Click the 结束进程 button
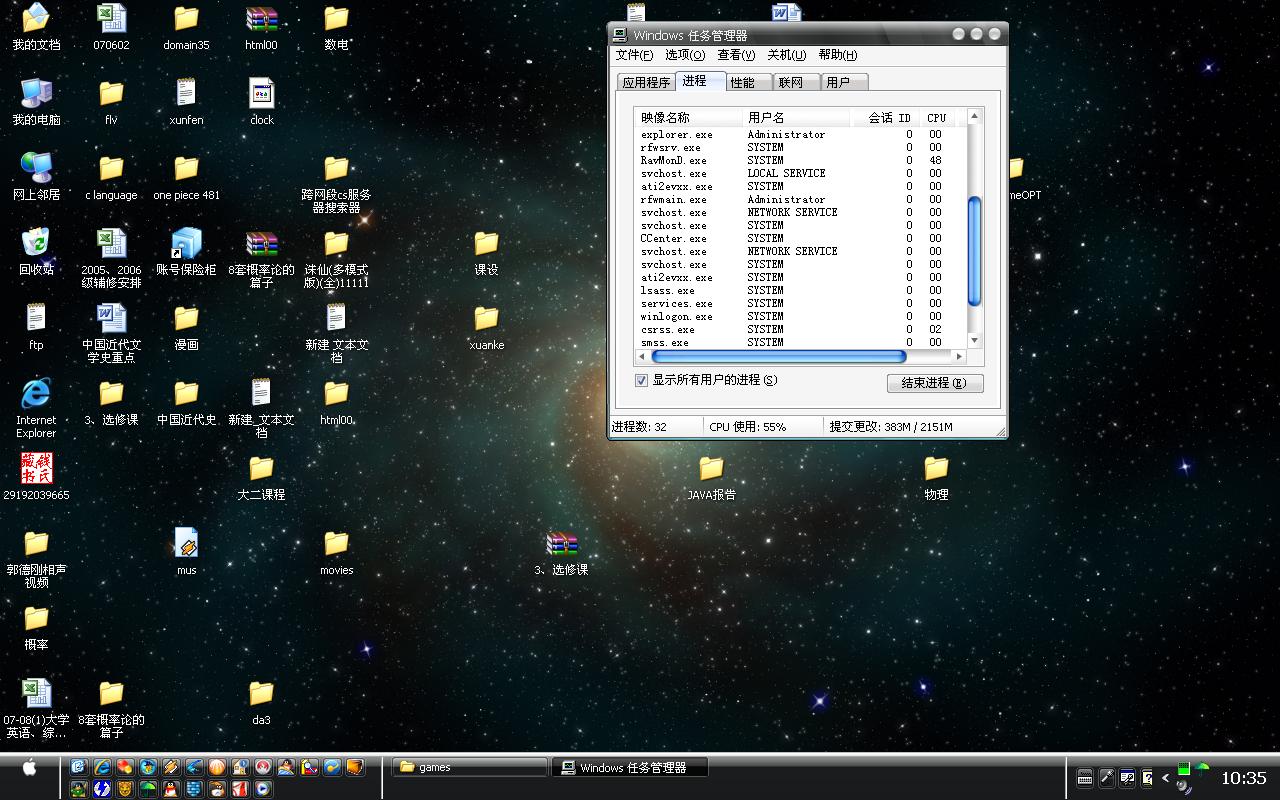 tap(934, 383)
